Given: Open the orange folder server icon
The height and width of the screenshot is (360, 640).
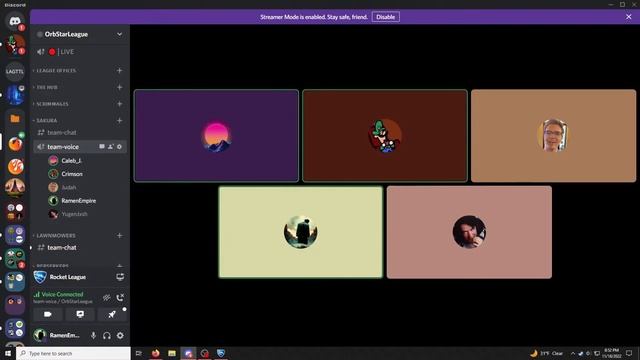Looking at the screenshot, I should [x=15, y=118].
